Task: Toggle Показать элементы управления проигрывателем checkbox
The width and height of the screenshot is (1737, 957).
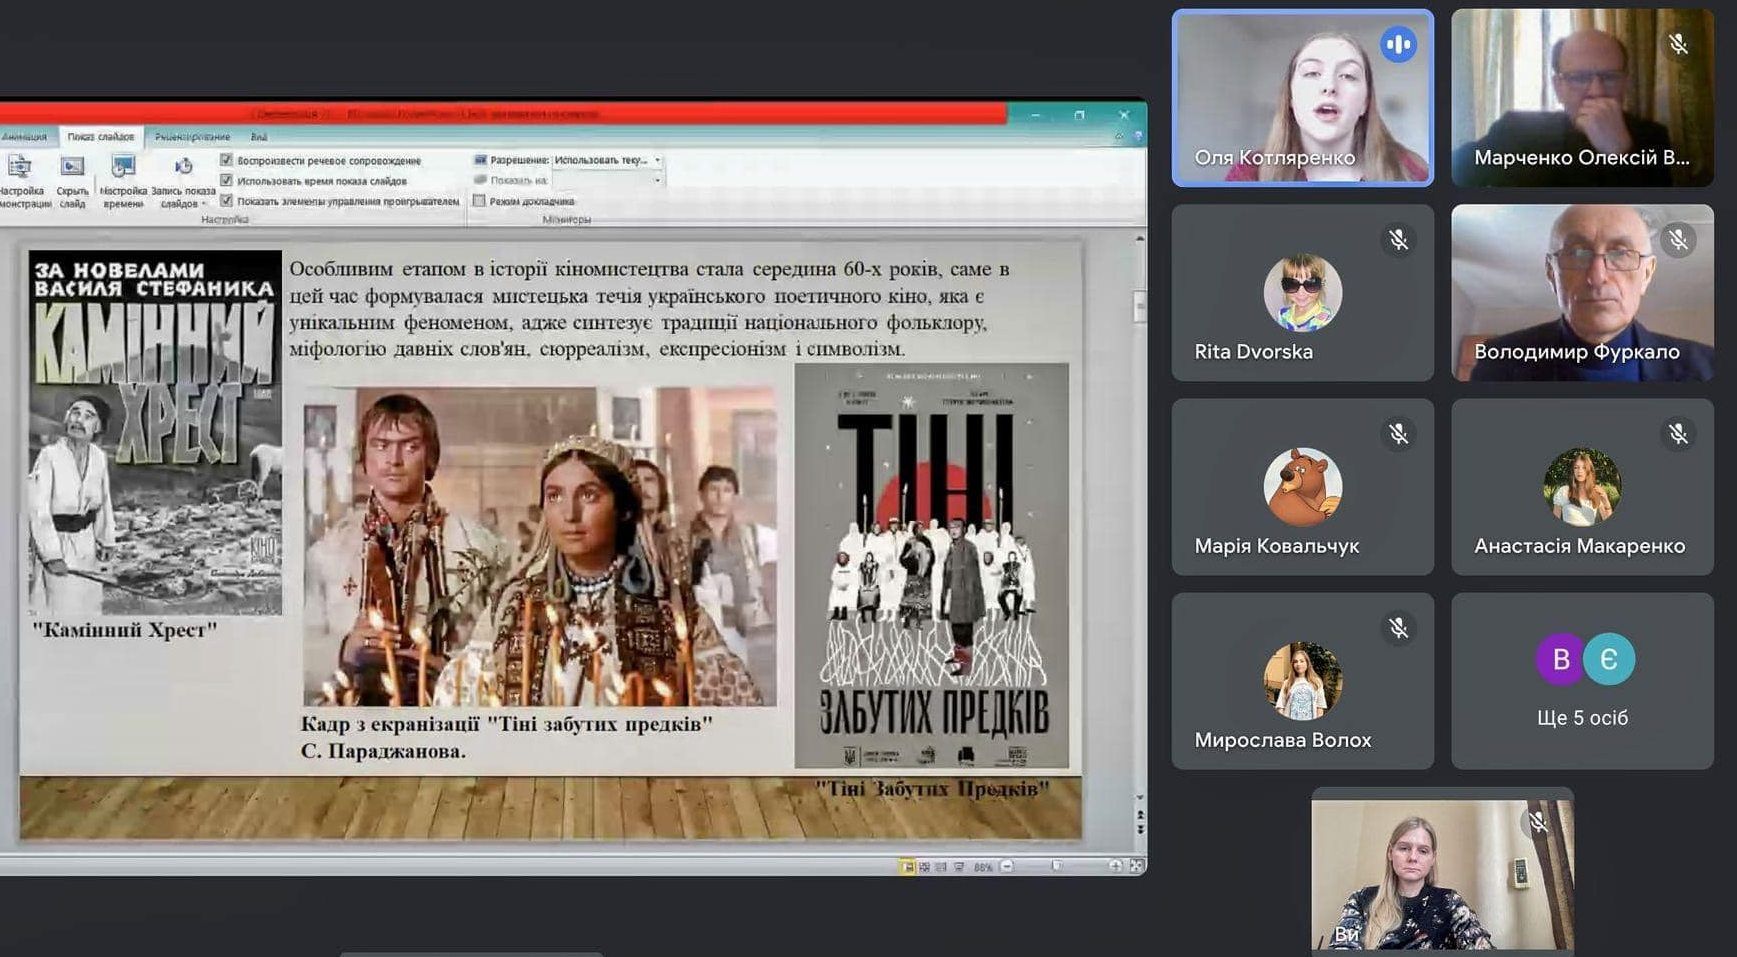Action: (226, 201)
